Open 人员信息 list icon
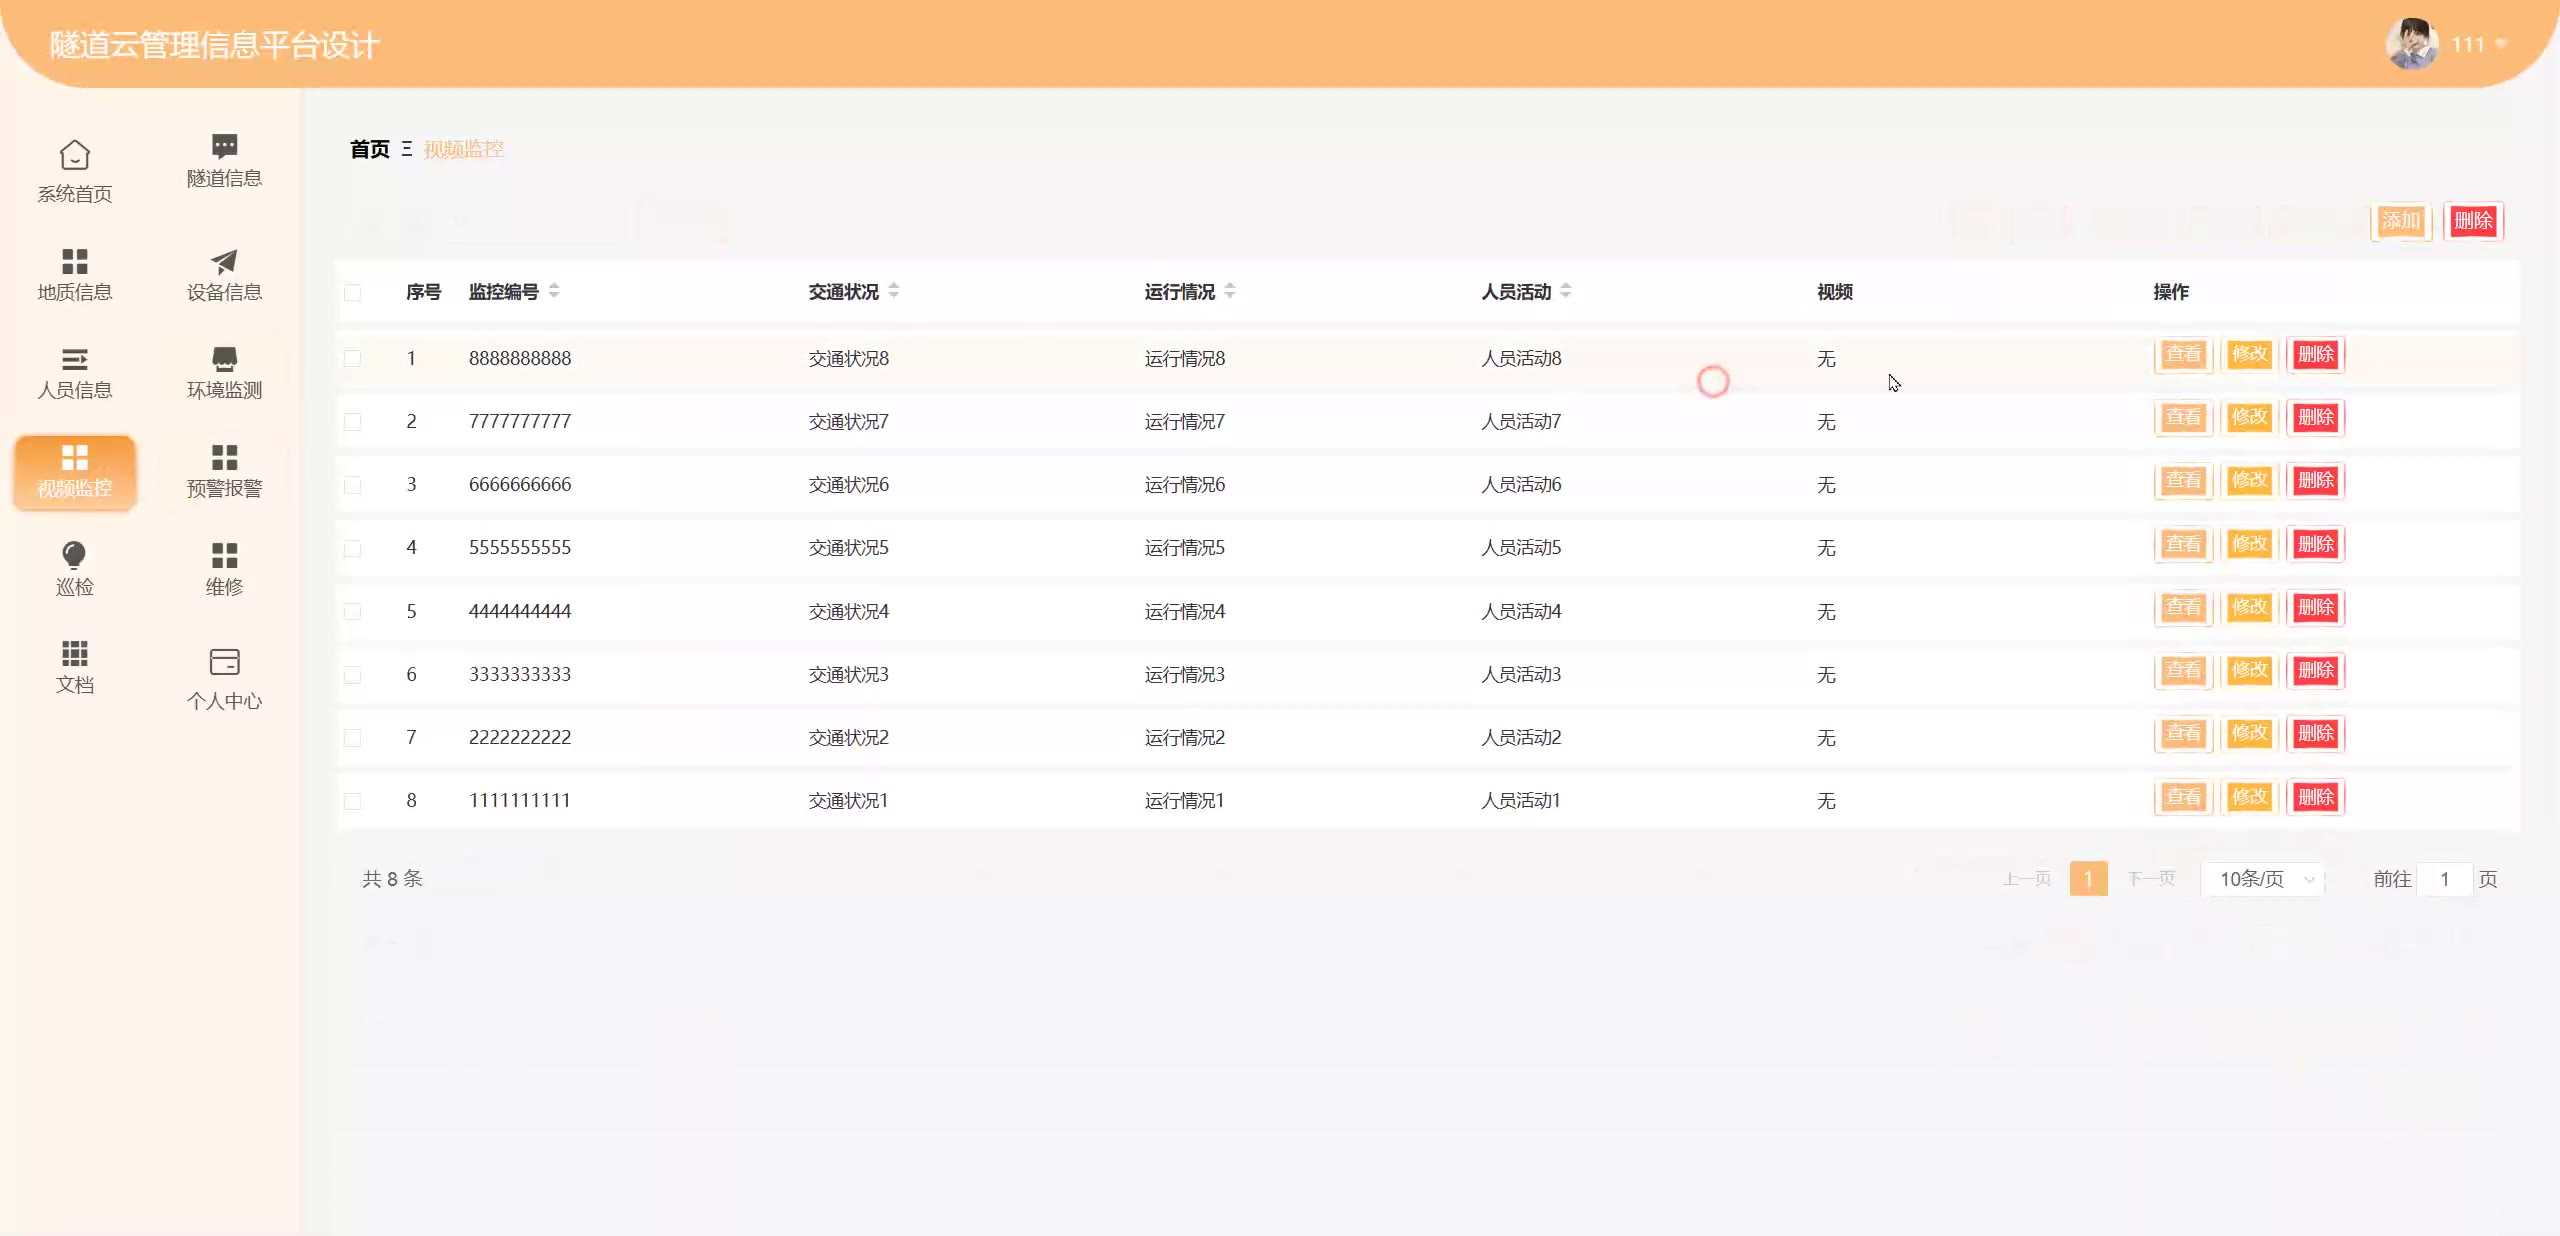 pos(75,359)
